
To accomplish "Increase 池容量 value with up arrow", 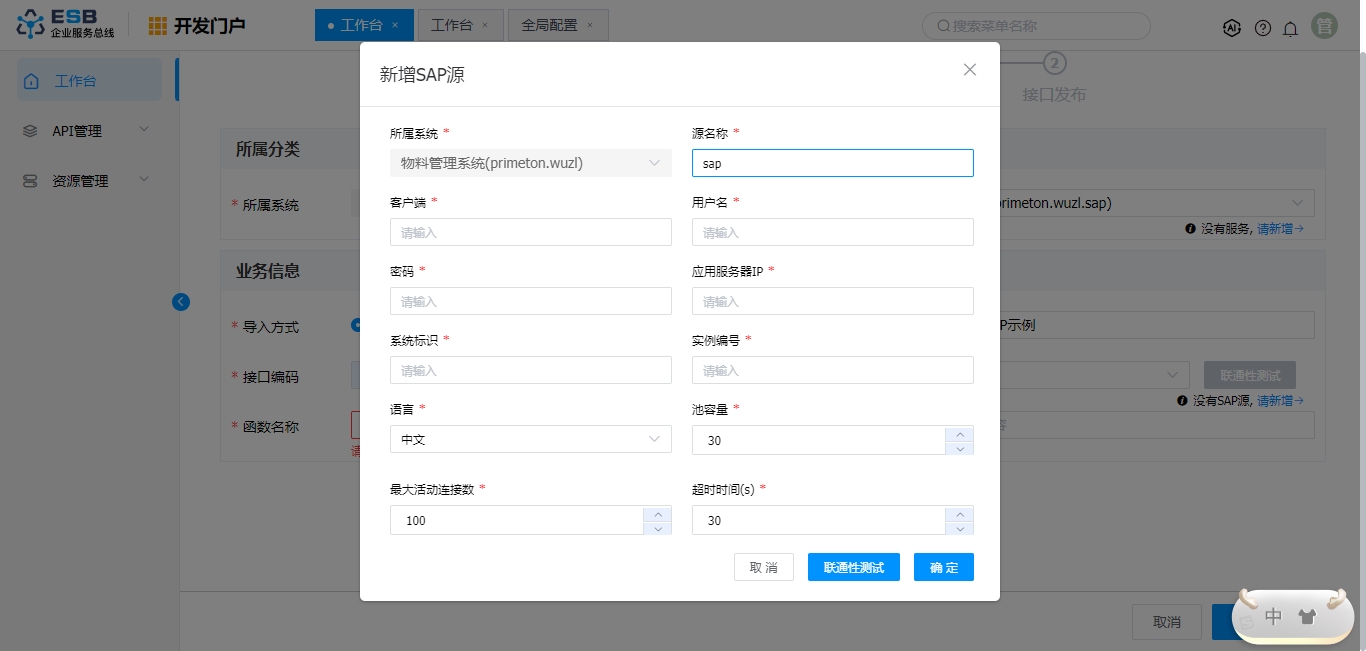I will [x=959, y=434].
